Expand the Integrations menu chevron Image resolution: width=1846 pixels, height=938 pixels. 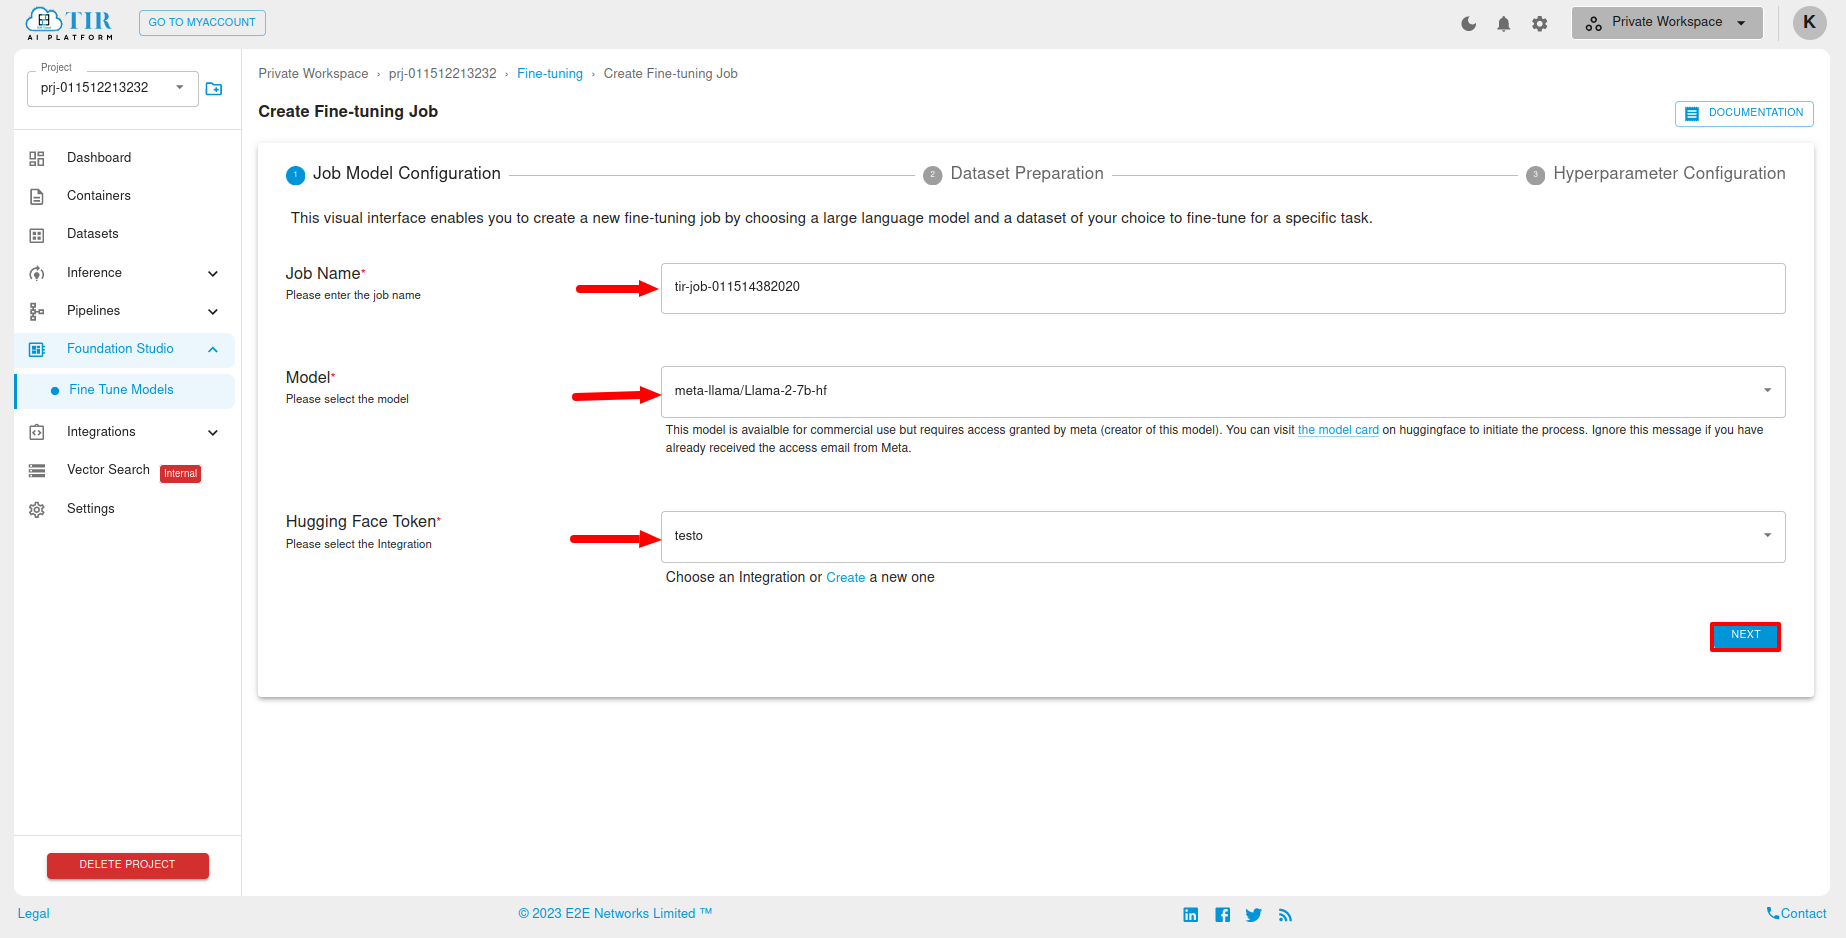[x=213, y=432]
